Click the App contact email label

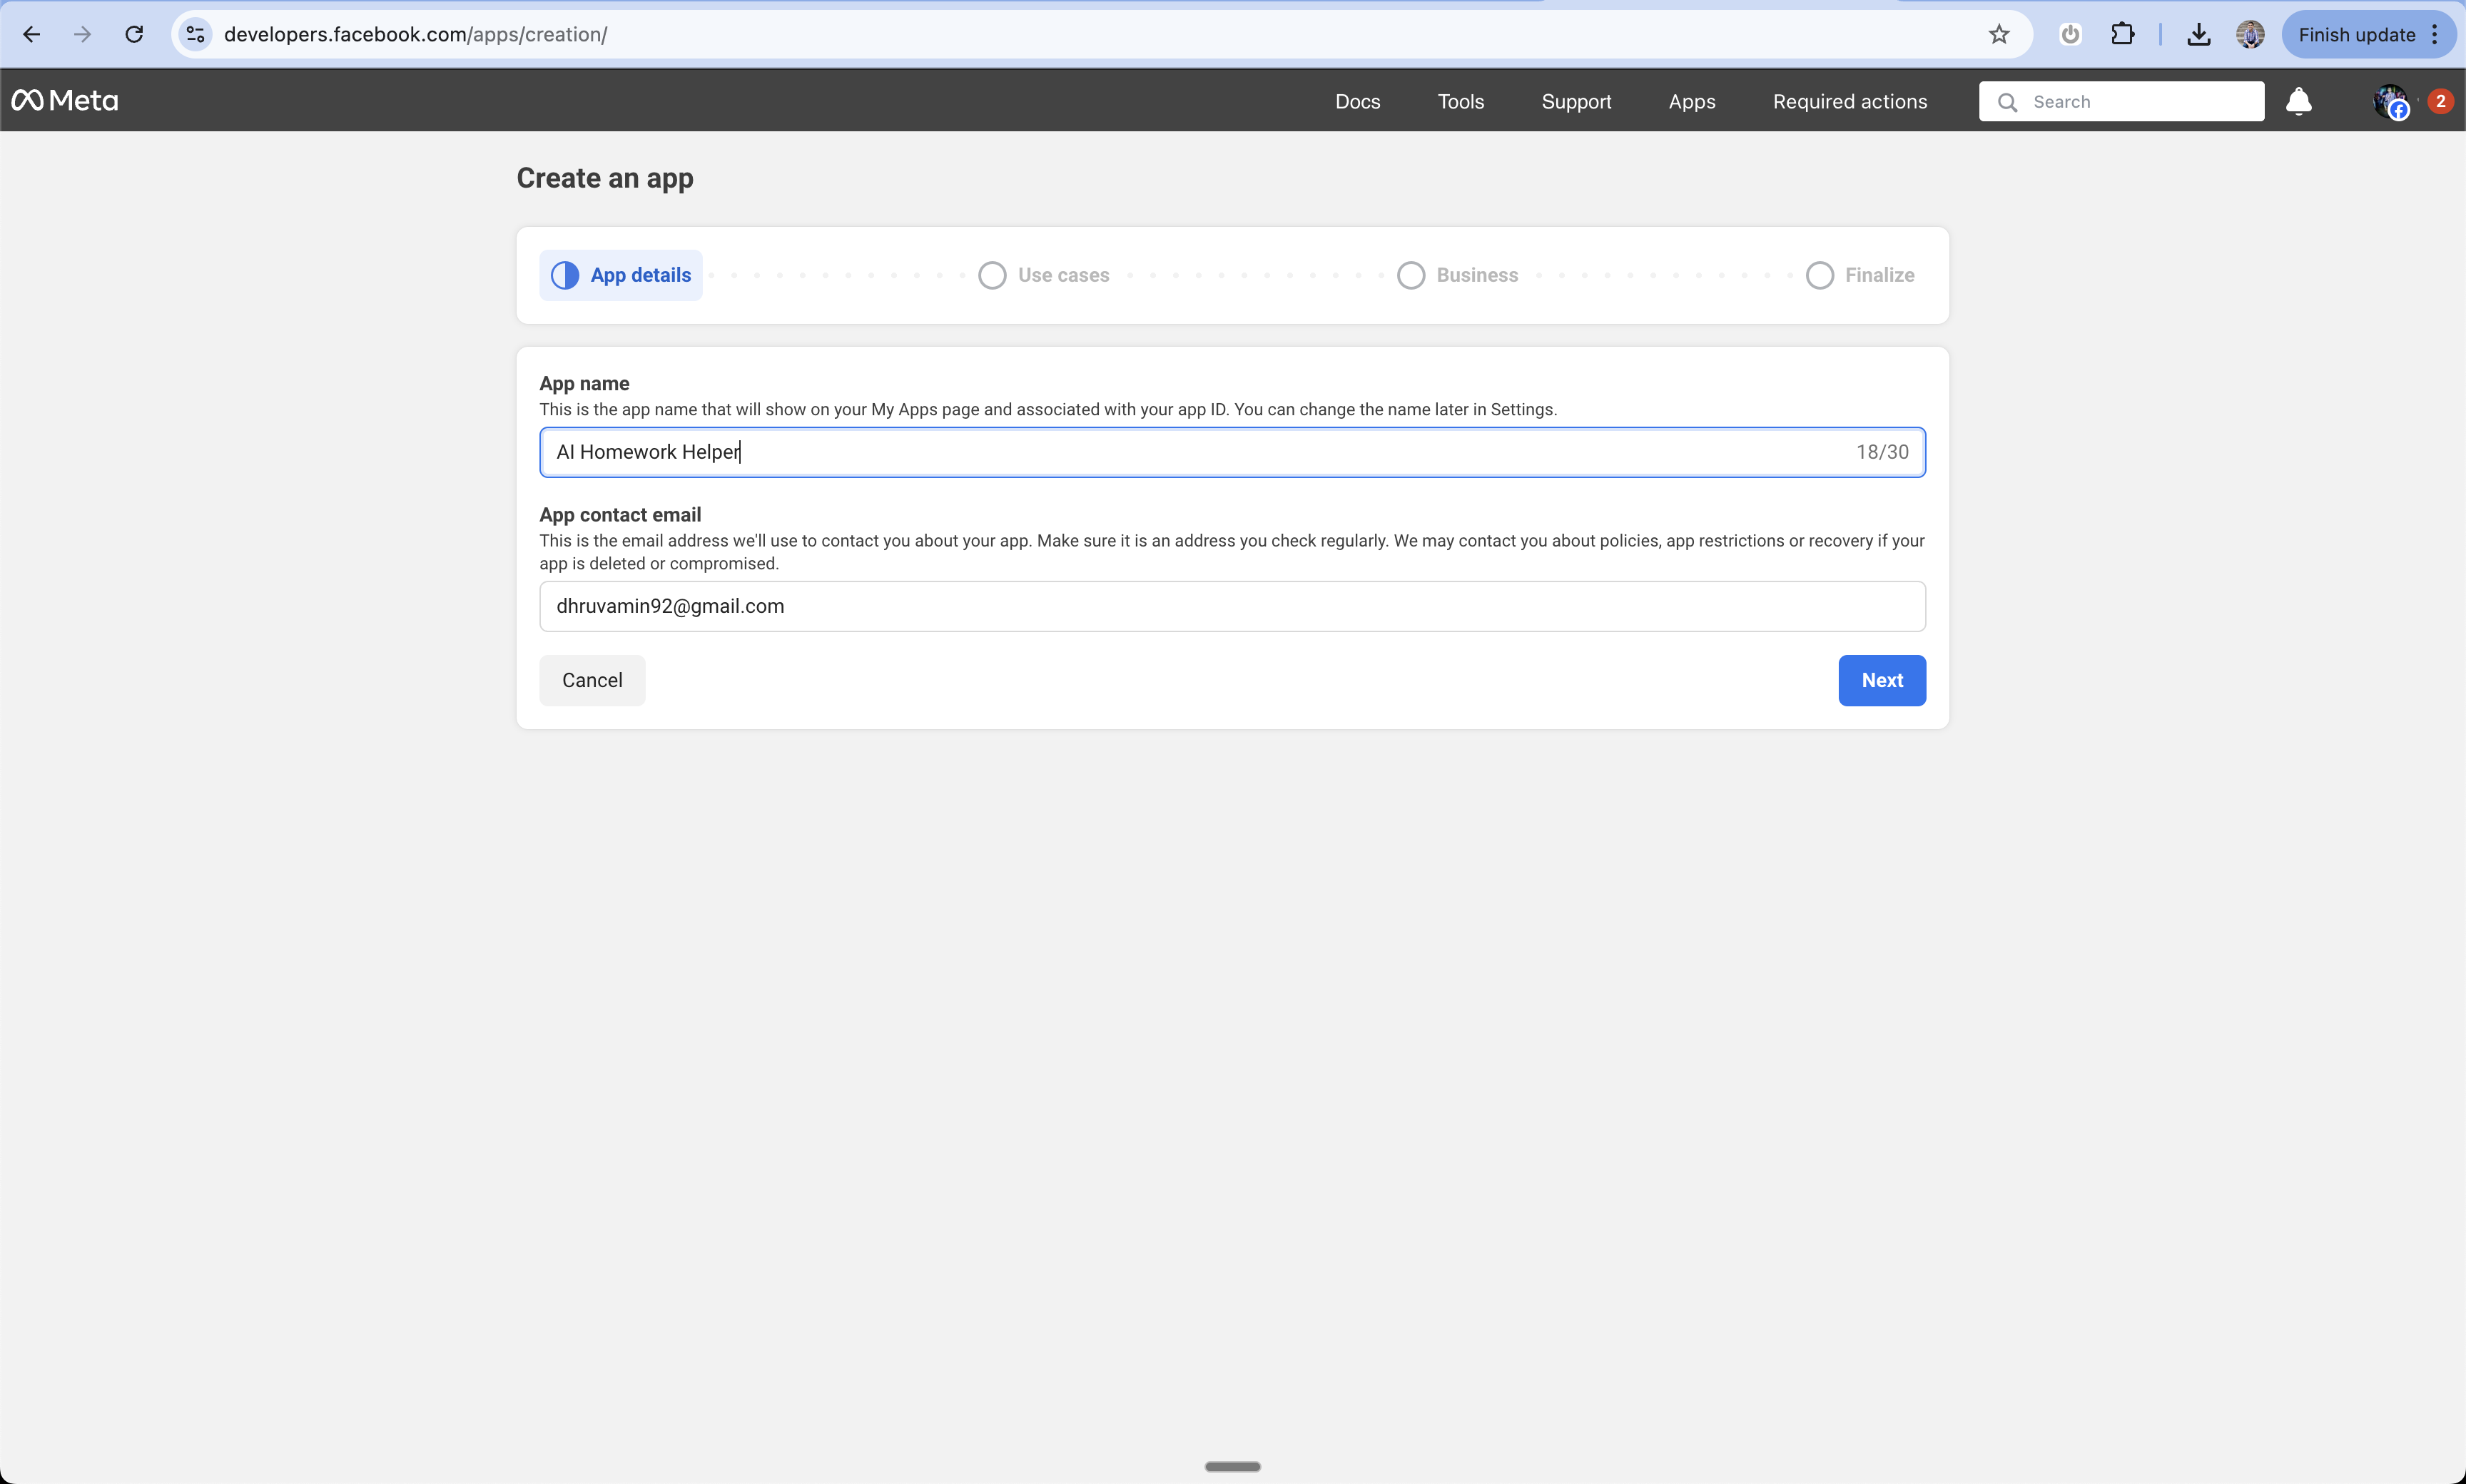[620, 514]
